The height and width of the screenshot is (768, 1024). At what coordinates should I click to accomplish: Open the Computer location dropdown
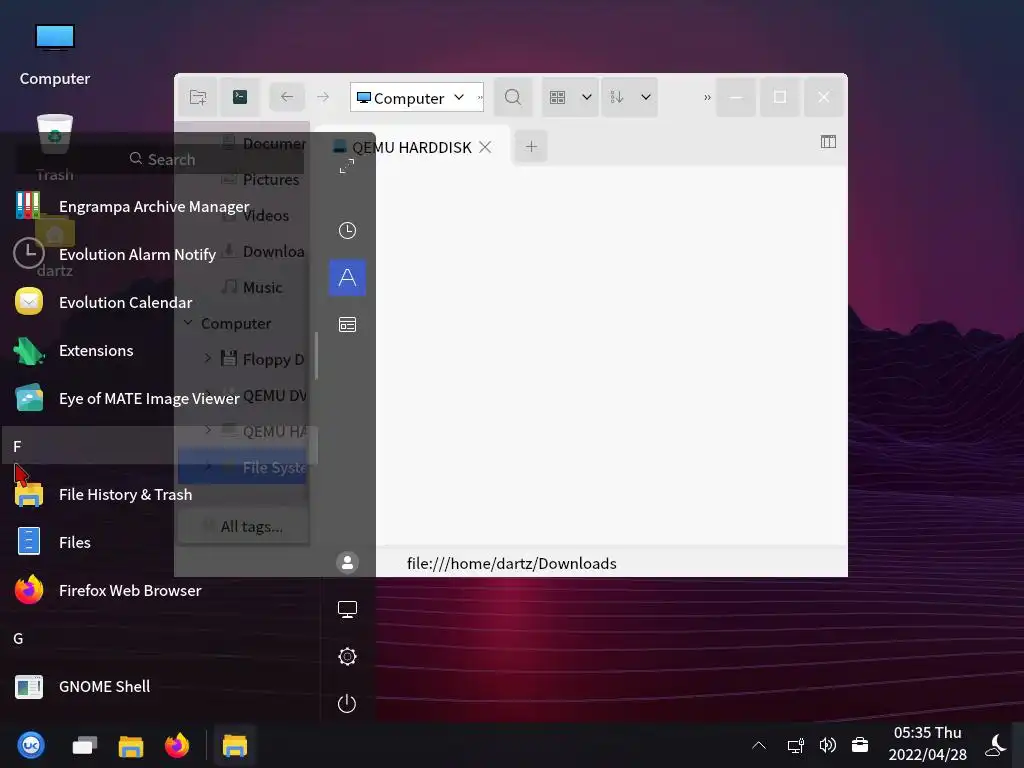click(x=458, y=97)
